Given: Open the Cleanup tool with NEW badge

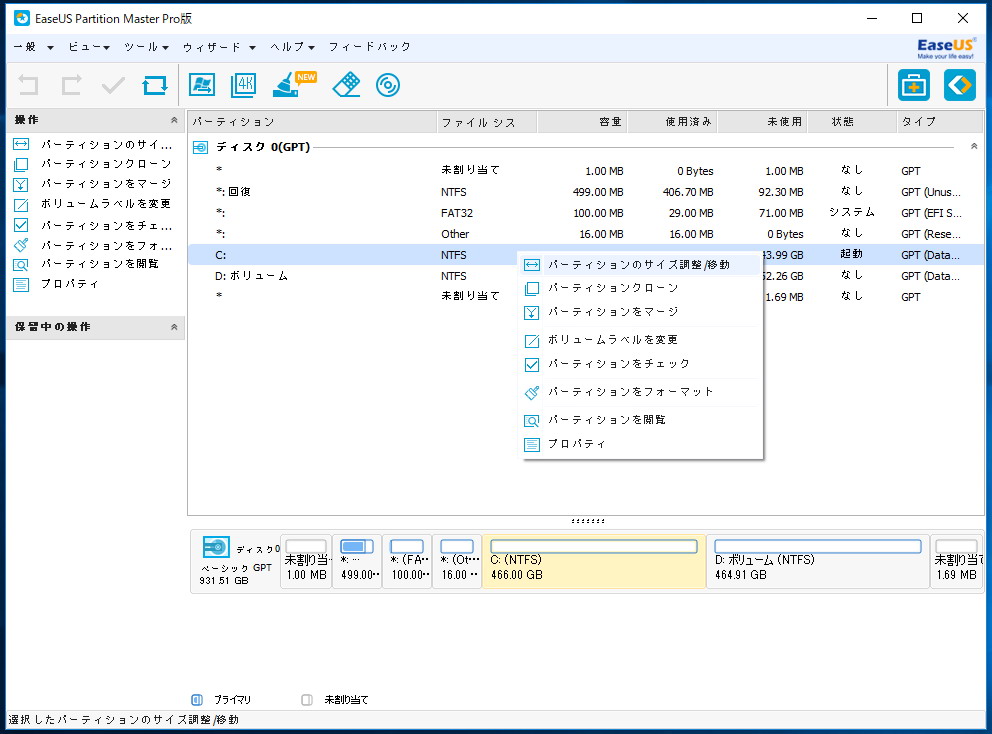Looking at the screenshot, I should point(294,85).
